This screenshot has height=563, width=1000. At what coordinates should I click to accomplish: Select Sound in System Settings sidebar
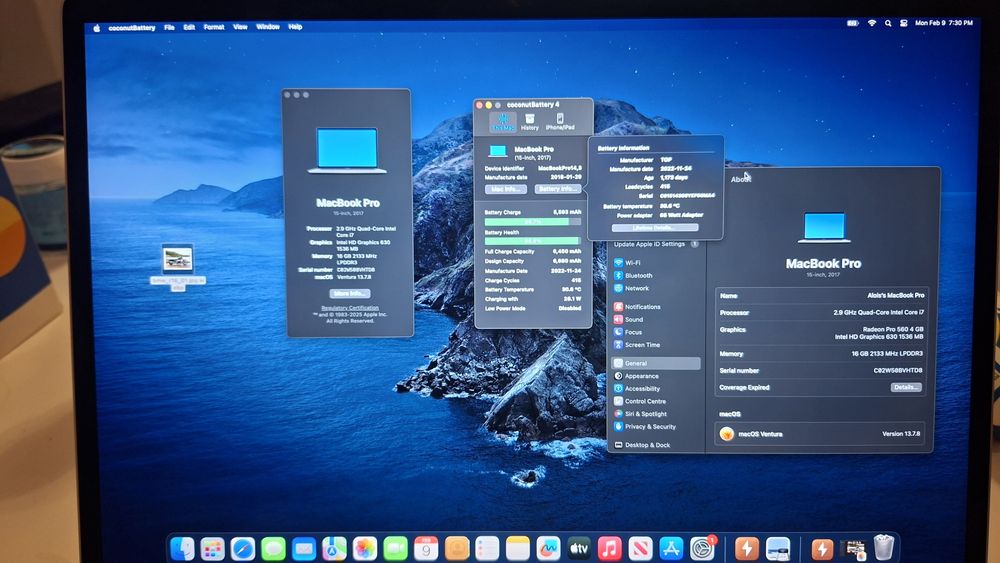pyautogui.click(x=656, y=319)
